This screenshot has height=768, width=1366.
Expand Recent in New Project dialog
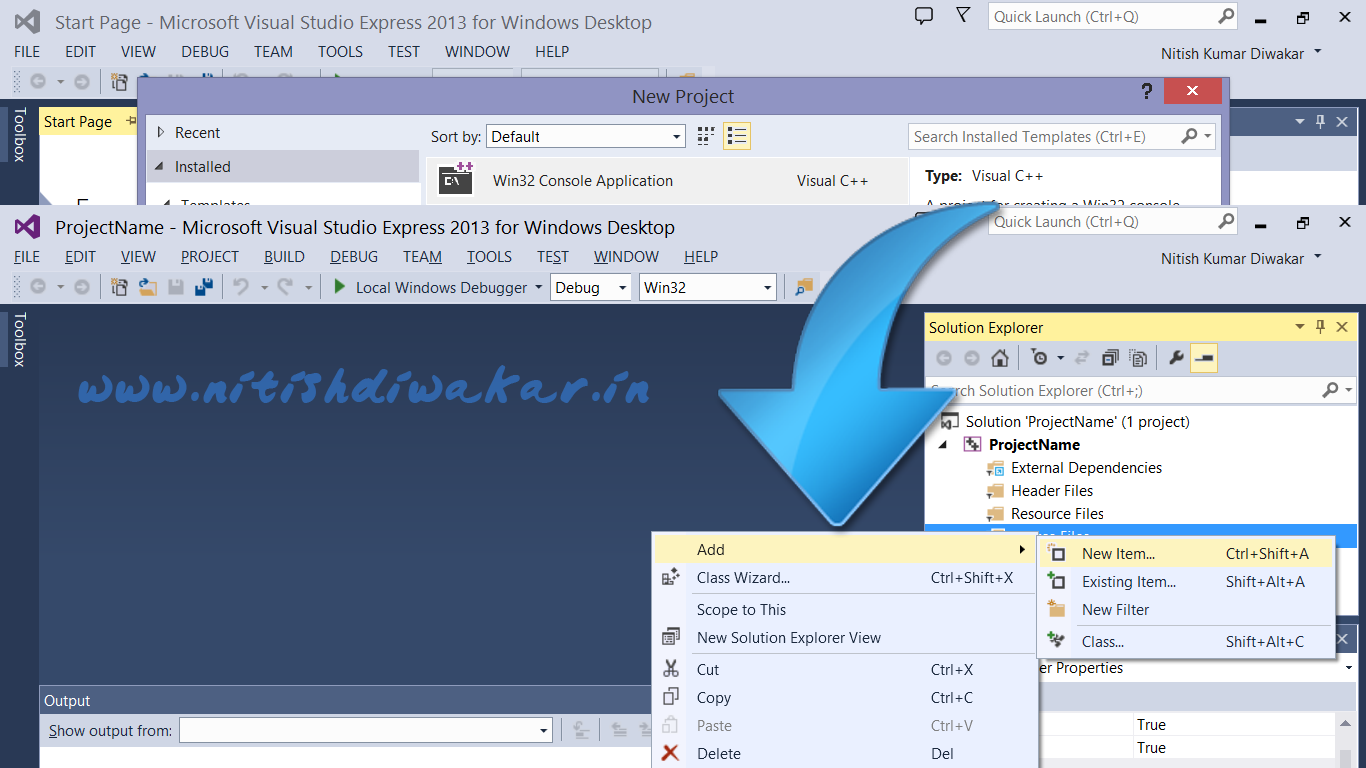[x=160, y=132]
